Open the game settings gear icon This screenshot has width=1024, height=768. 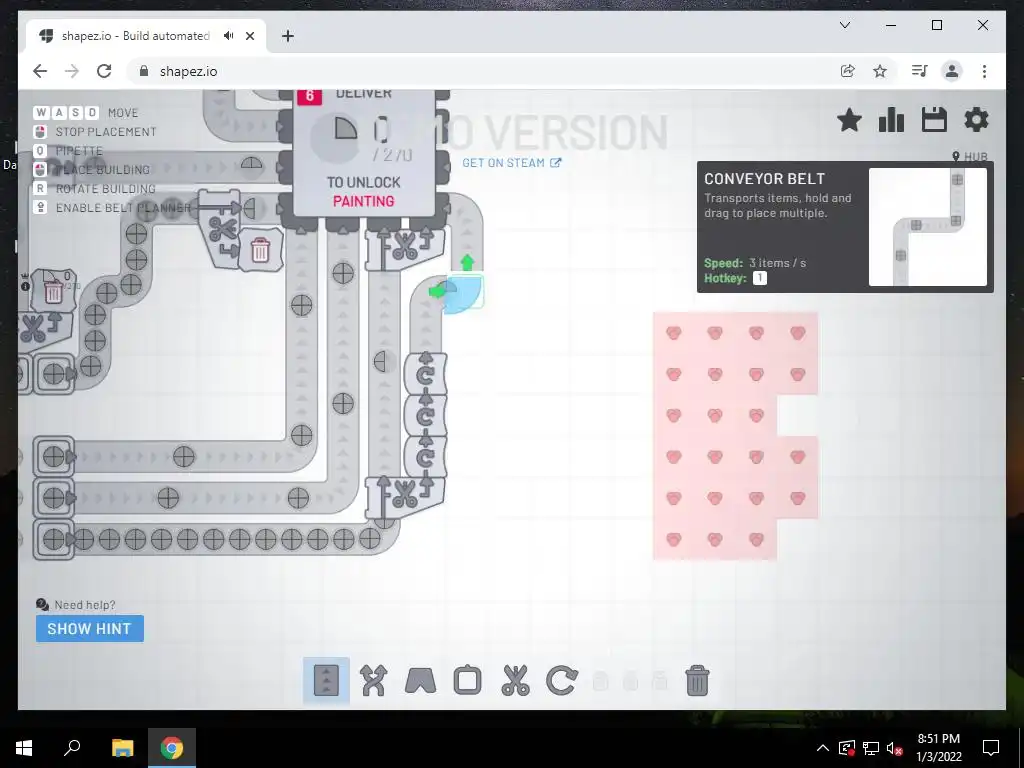click(x=976, y=120)
